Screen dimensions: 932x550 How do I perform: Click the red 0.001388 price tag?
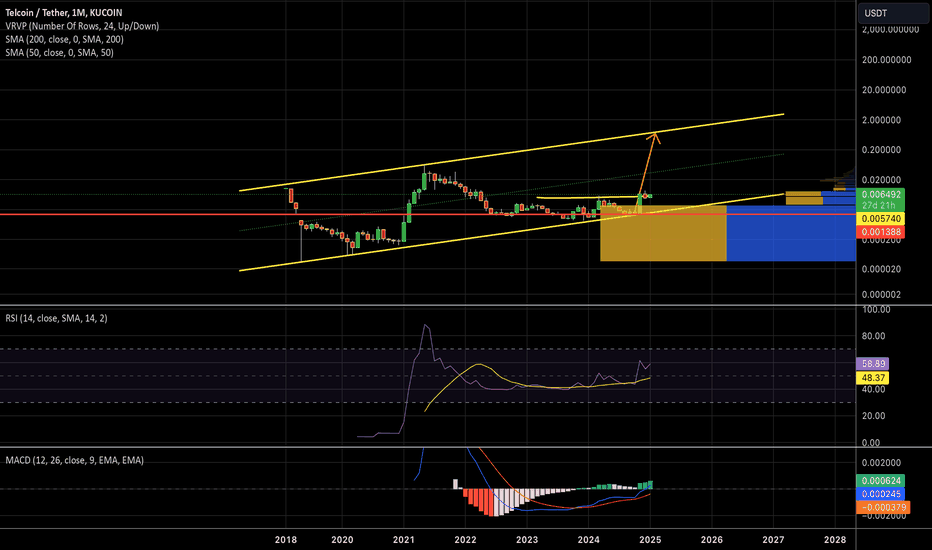[880, 232]
